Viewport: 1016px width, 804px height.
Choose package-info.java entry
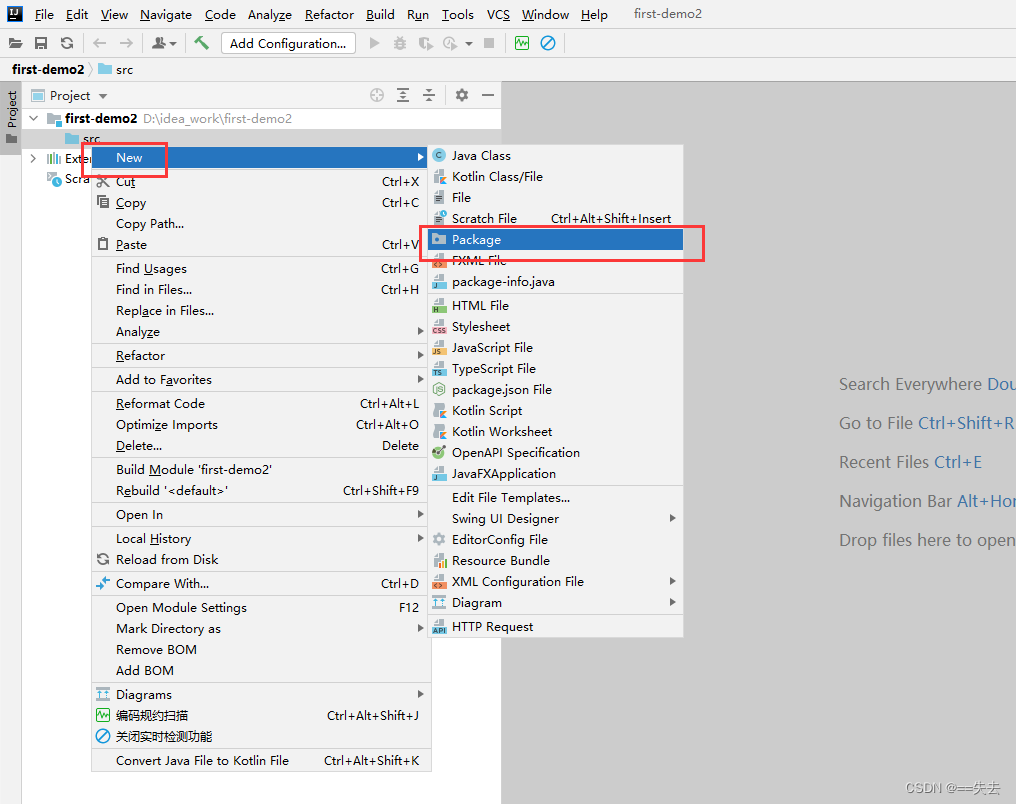pos(555,281)
